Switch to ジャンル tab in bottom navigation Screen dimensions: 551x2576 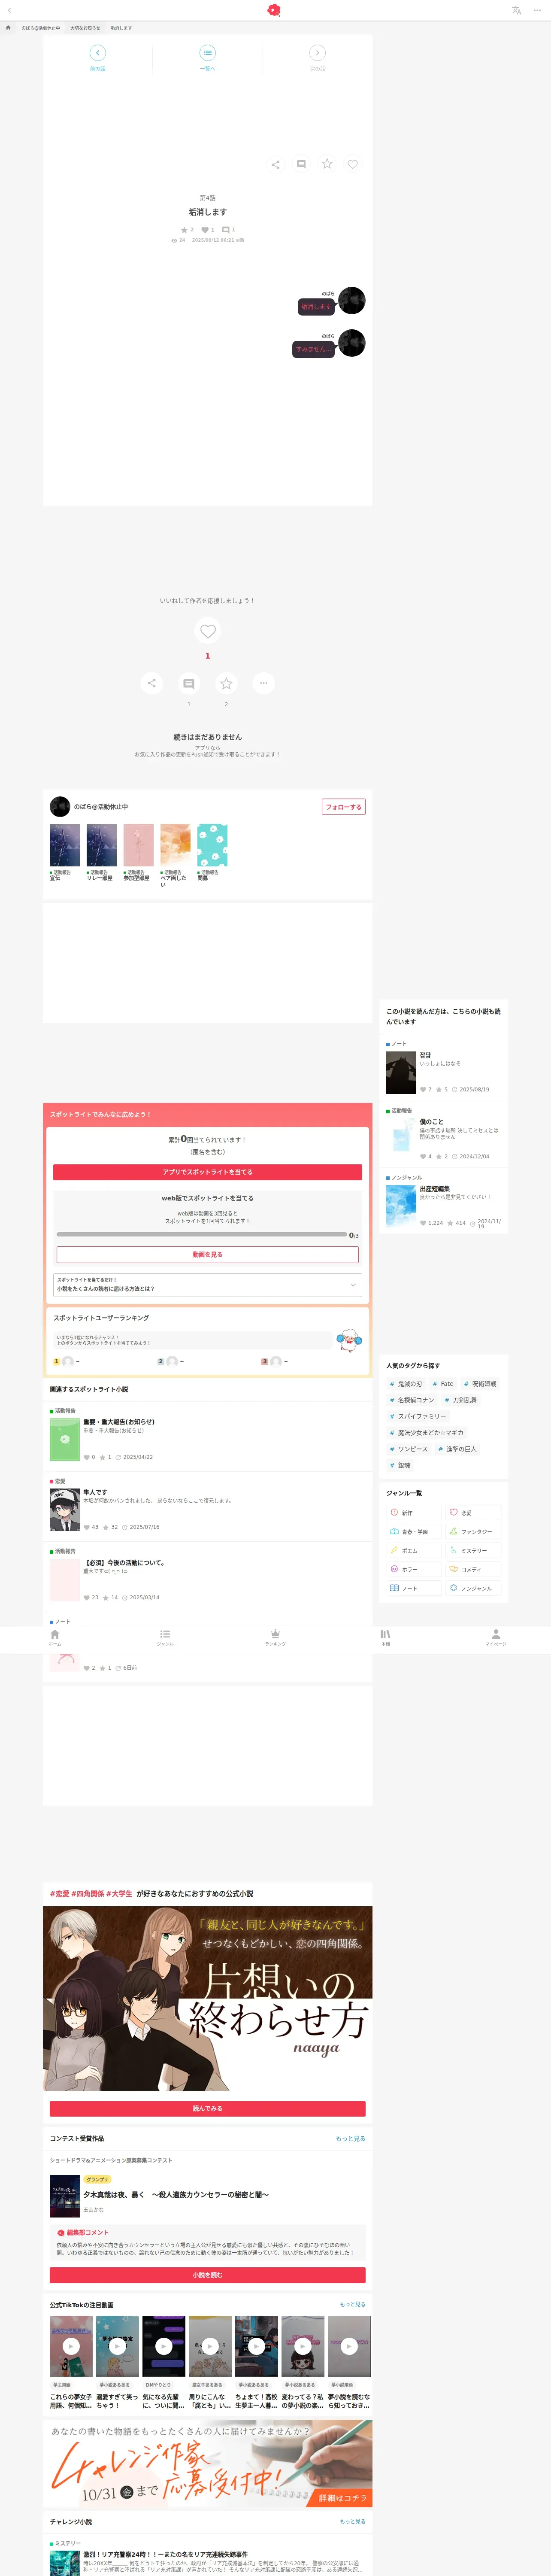[x=165, y=1638]
